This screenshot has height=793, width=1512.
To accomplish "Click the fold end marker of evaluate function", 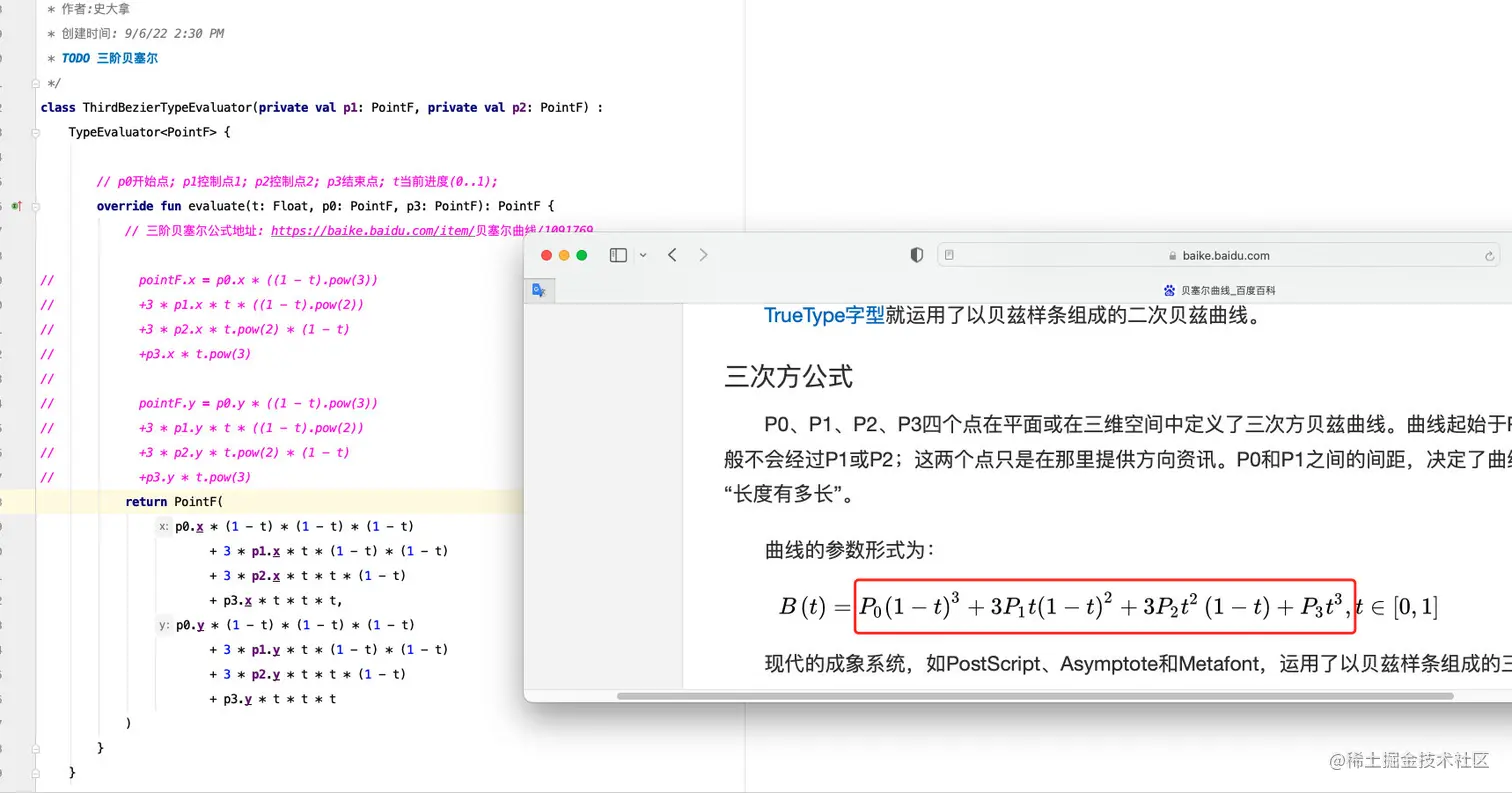I will [x=36, y=748].
